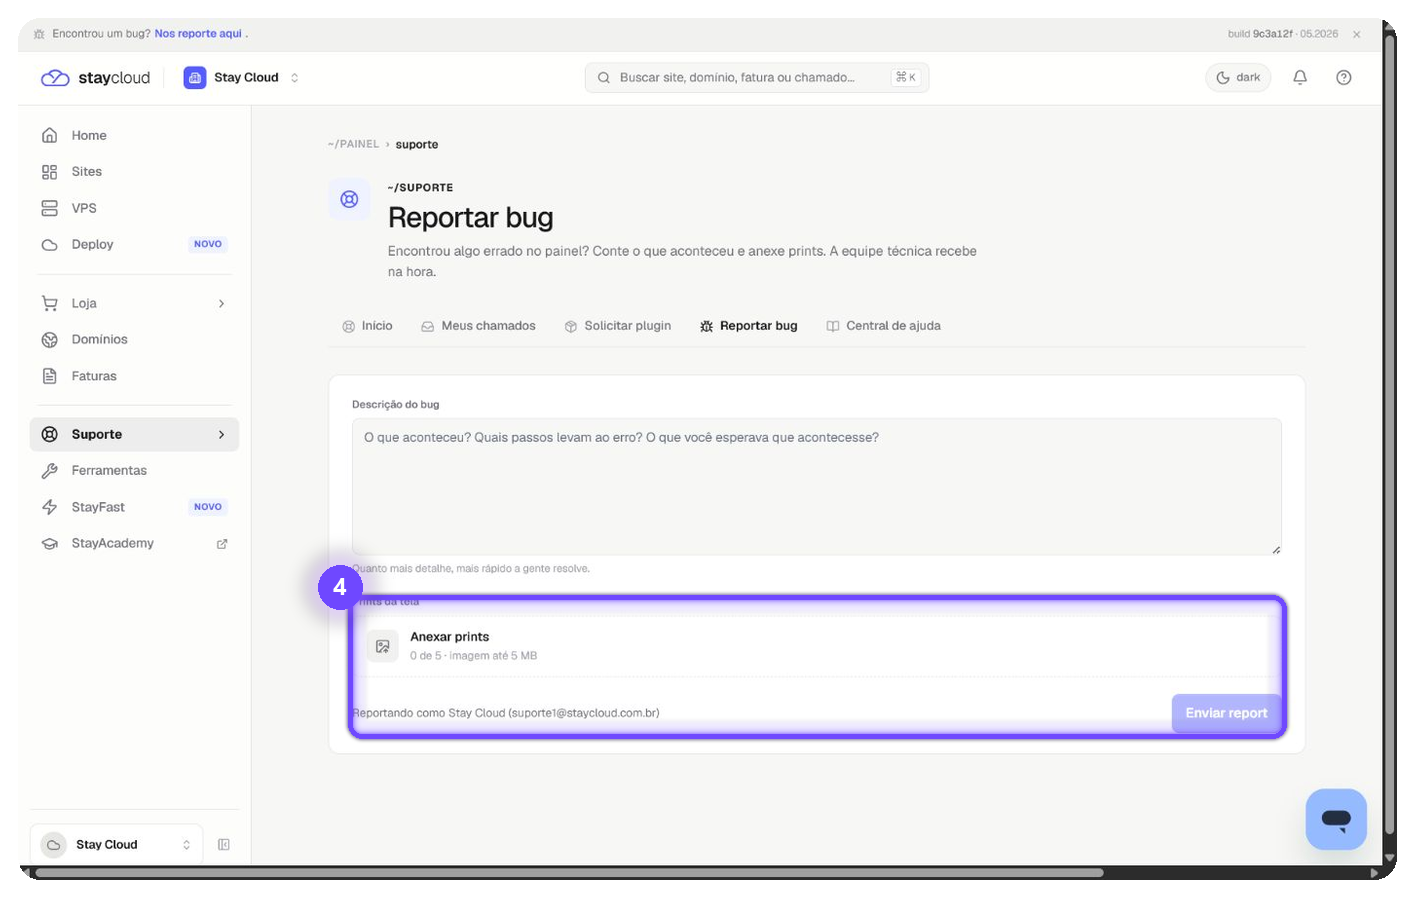Click the Home sidebar icon
The image size is (1415, 898).
49,135
